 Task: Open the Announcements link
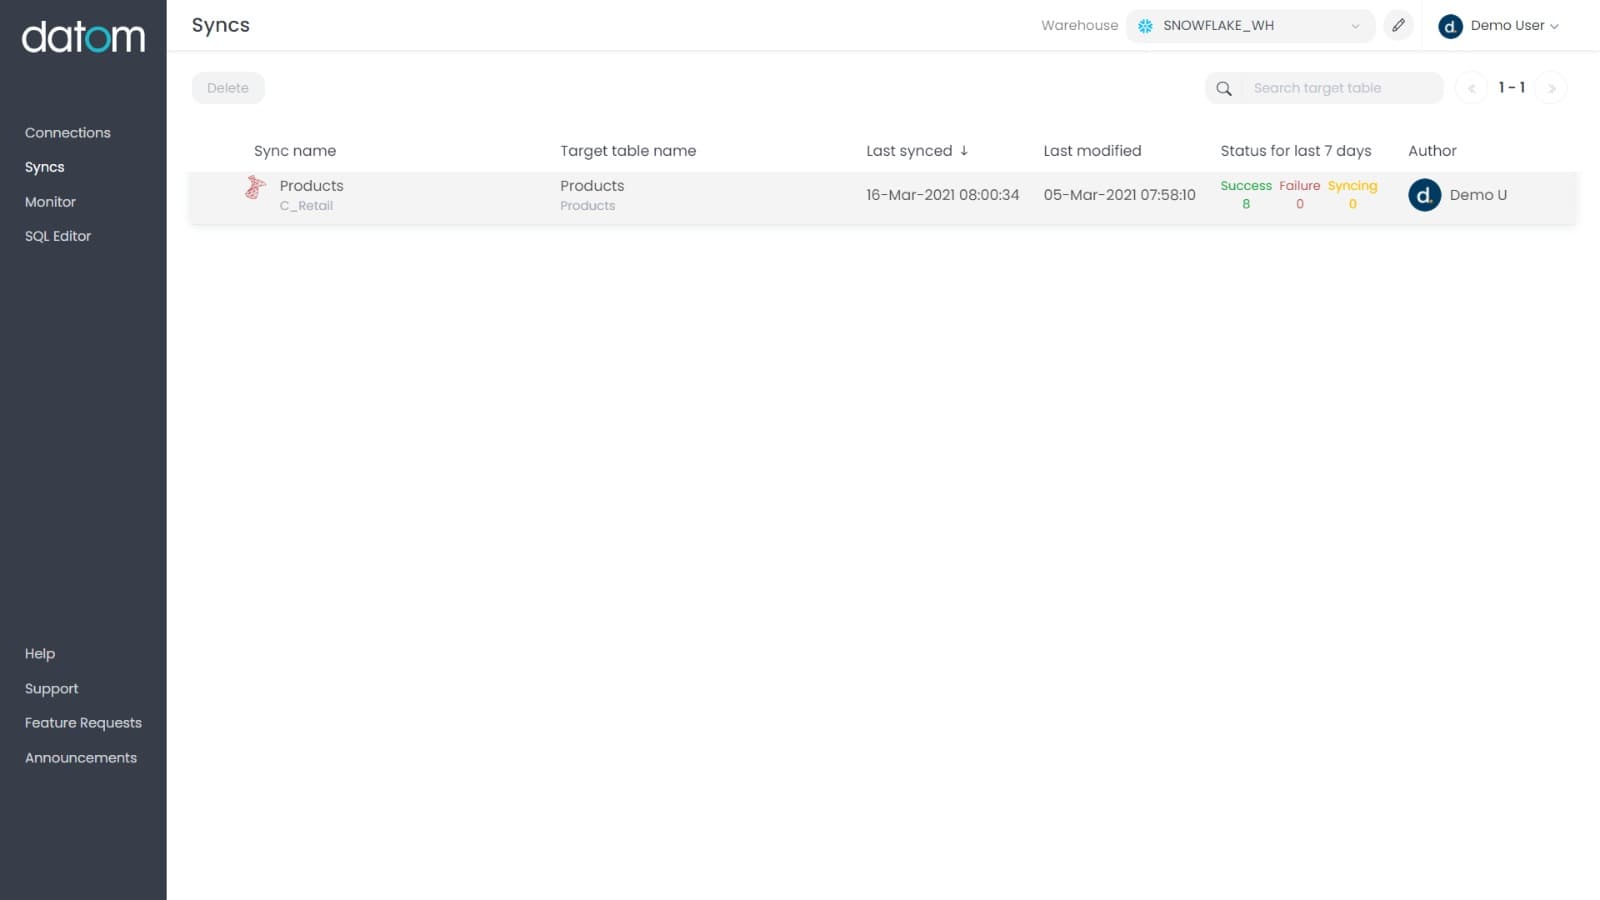(x=81, y=758)
